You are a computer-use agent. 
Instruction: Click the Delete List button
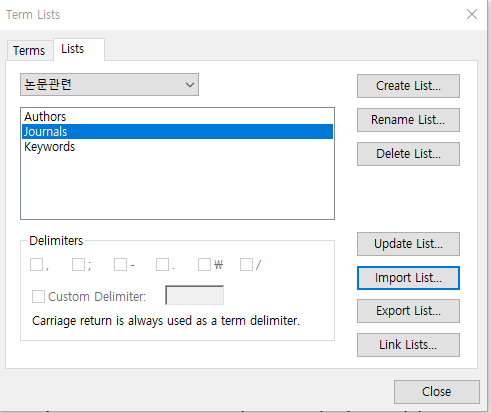[x=408, y=154]
